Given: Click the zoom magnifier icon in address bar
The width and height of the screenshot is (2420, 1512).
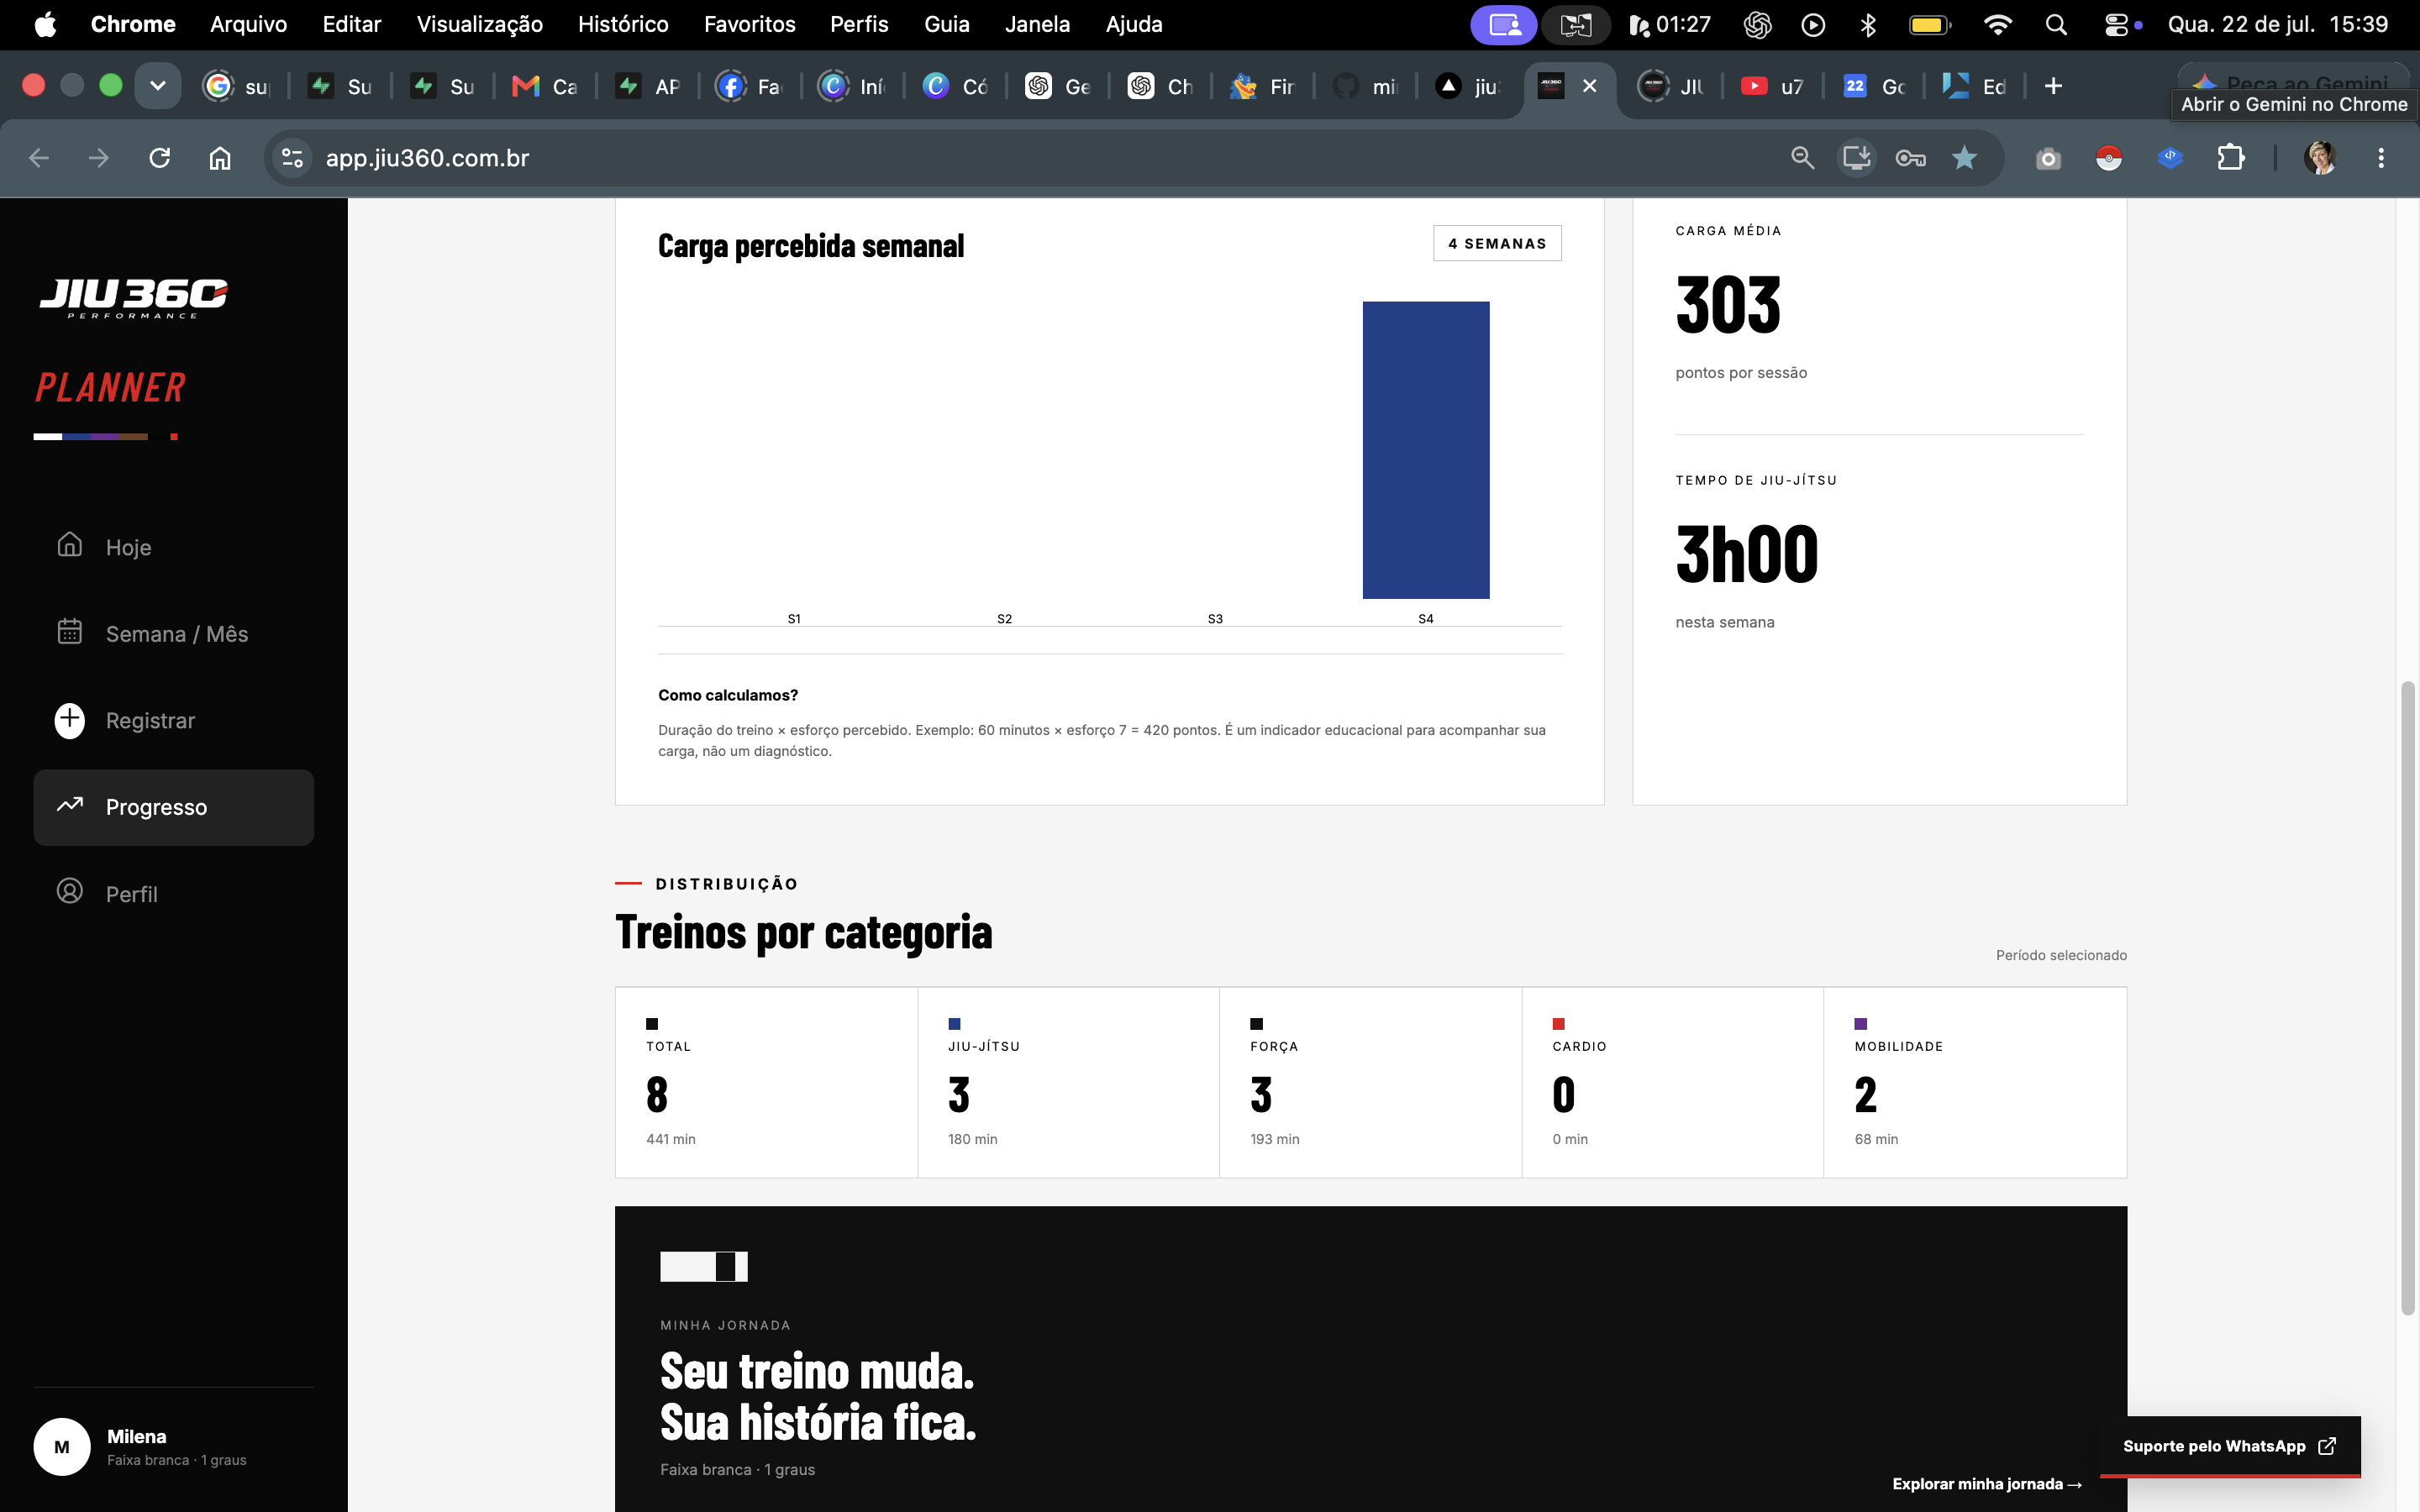Looking at the screenshot, I should coord(1802,158).
